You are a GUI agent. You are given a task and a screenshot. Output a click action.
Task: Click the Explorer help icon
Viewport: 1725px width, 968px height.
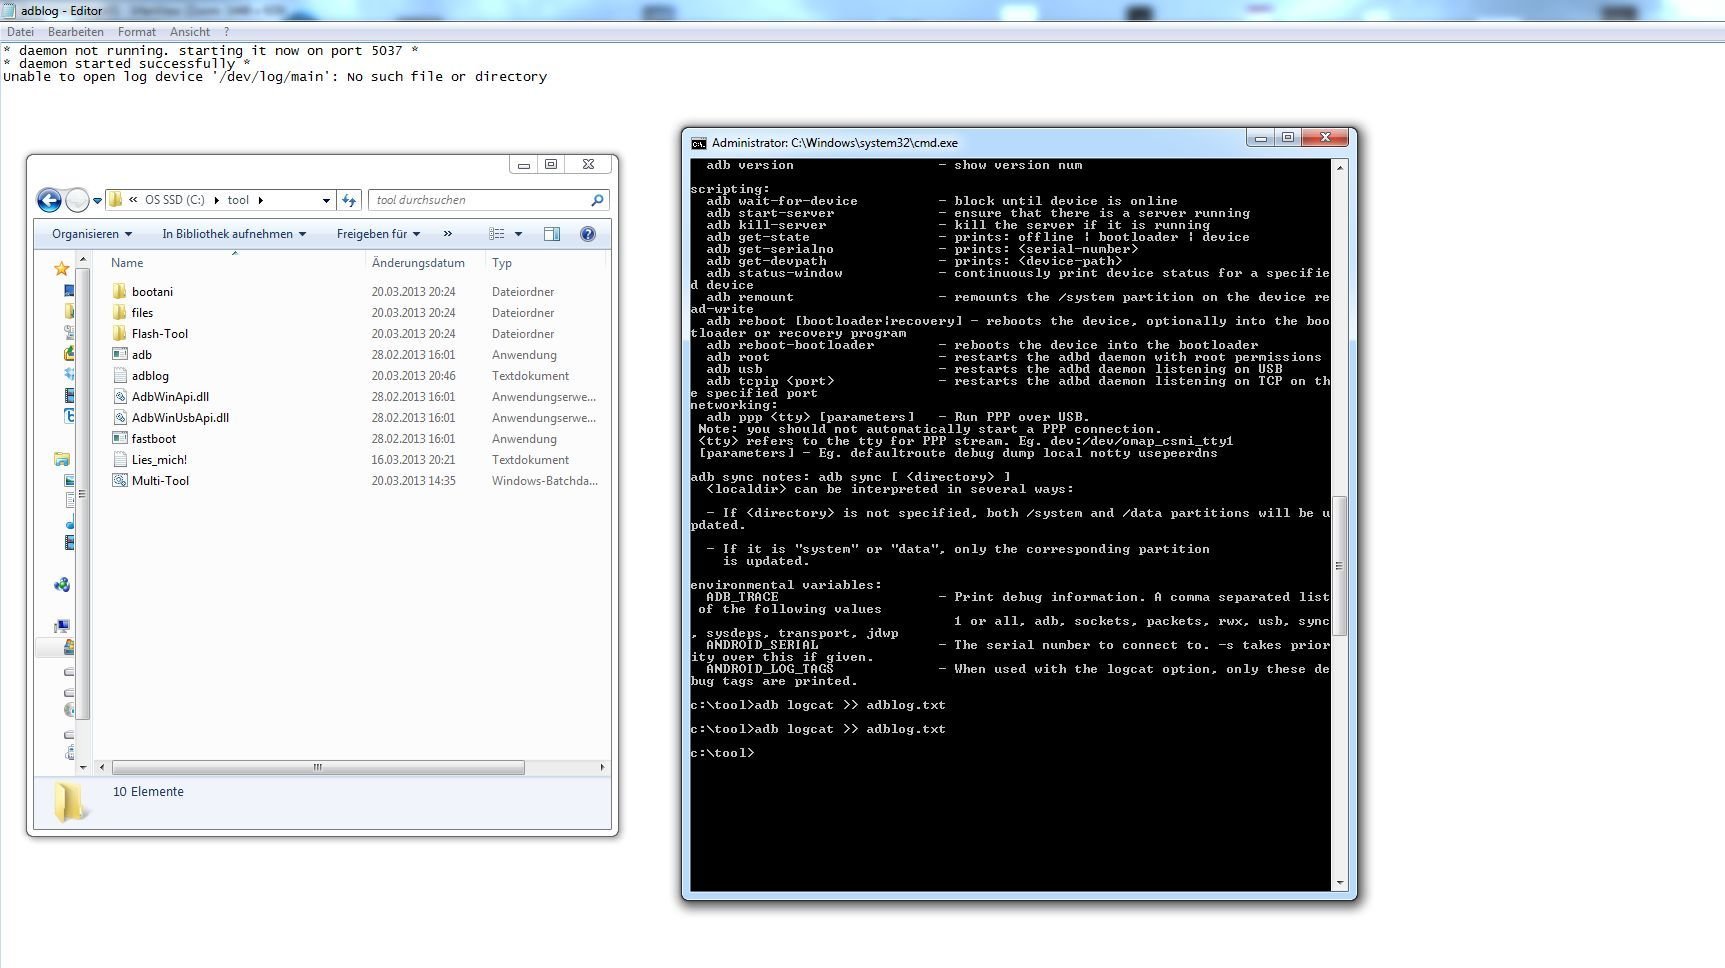(x=588, y=234)
